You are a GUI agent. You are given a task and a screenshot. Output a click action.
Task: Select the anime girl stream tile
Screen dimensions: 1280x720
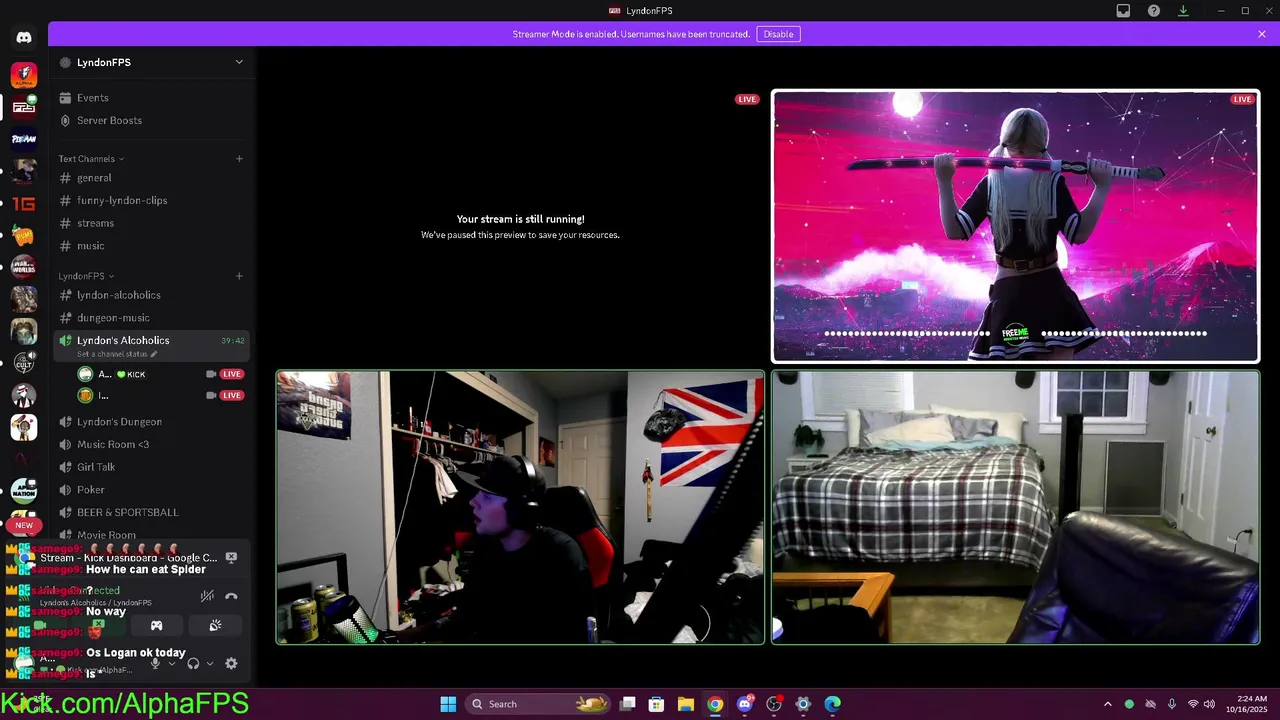tap(1015, 226)
